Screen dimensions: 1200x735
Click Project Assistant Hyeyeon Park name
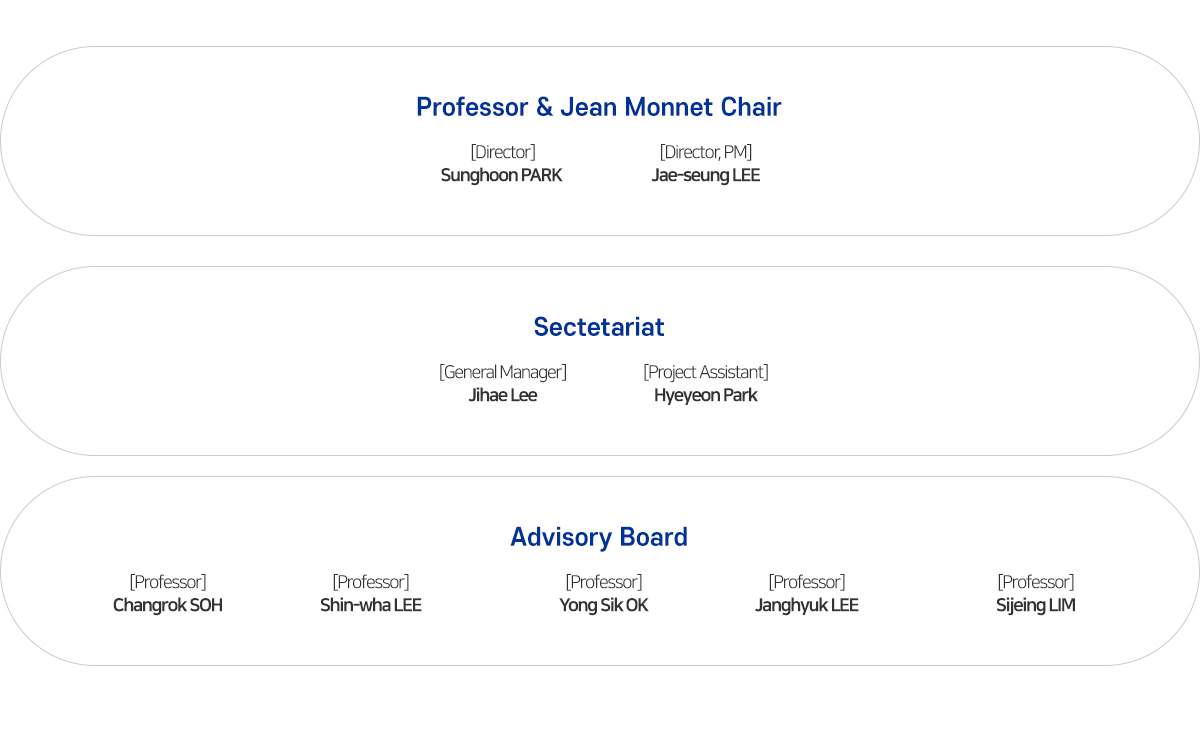coord(705,395)
